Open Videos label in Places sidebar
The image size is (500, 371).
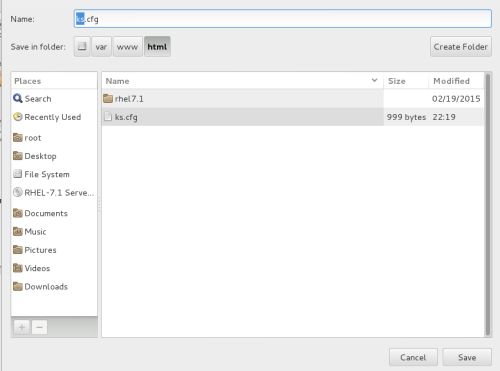click(x=37, y=268)
